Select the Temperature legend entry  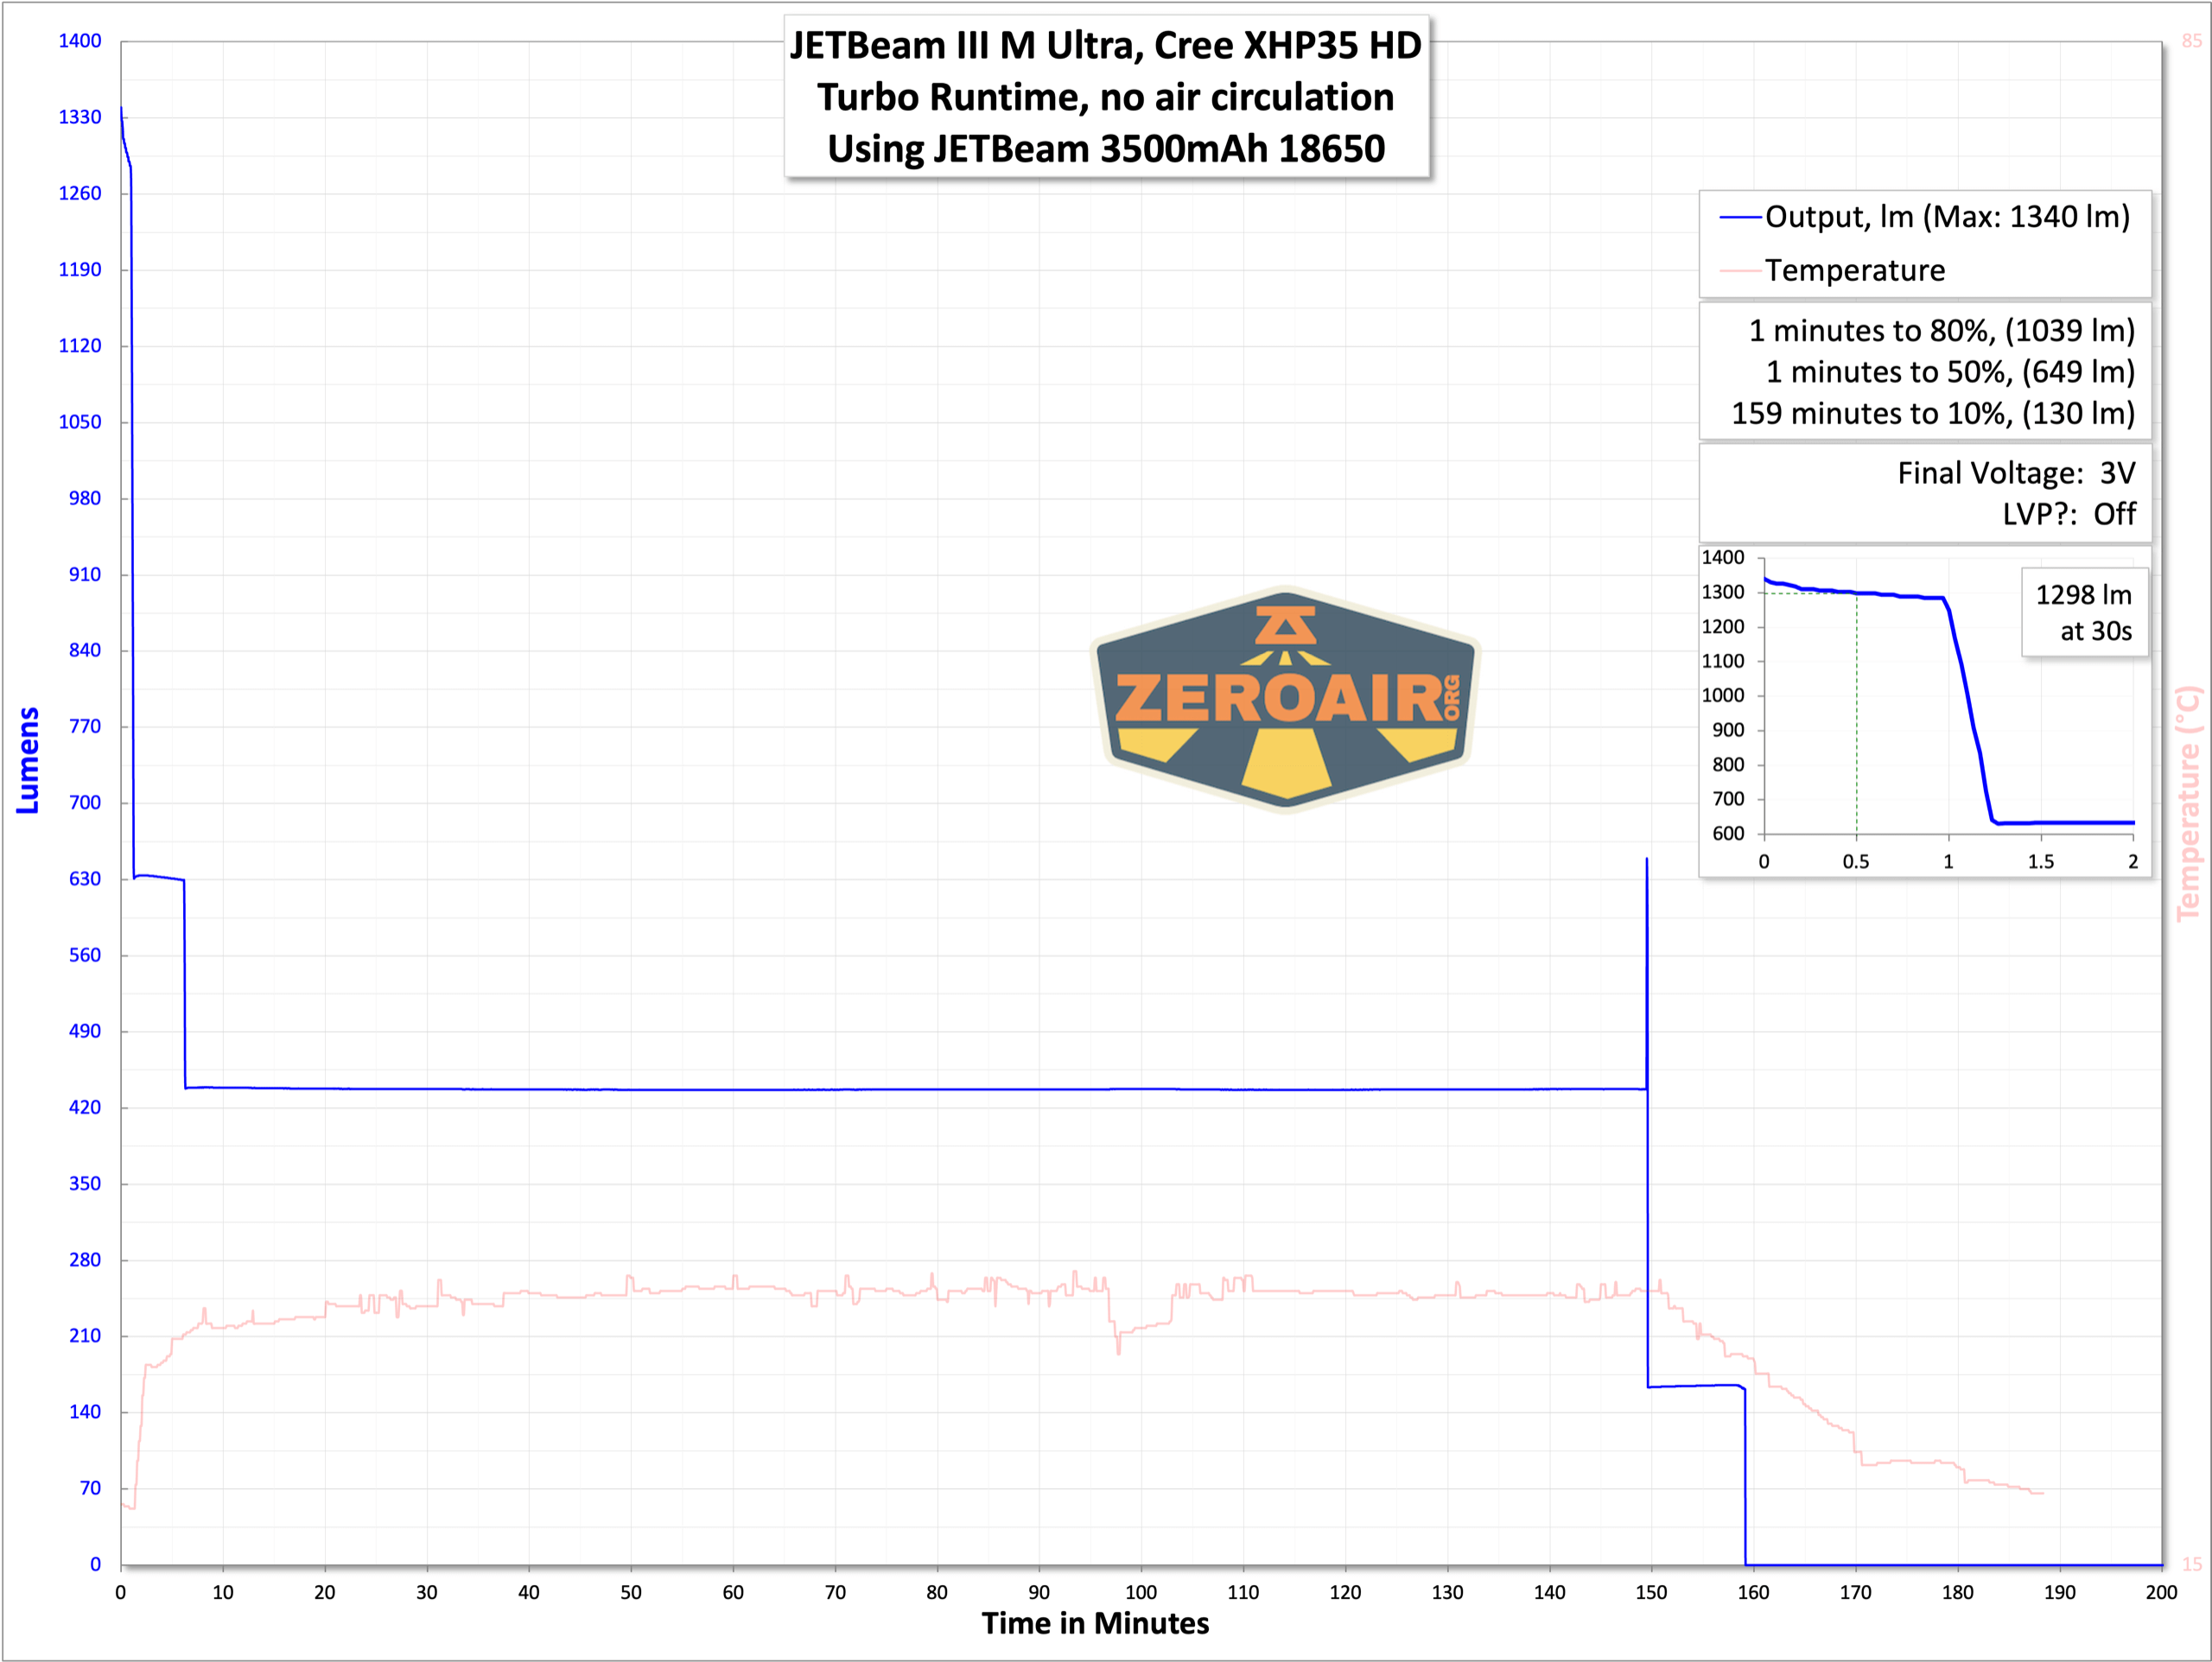1855,271
